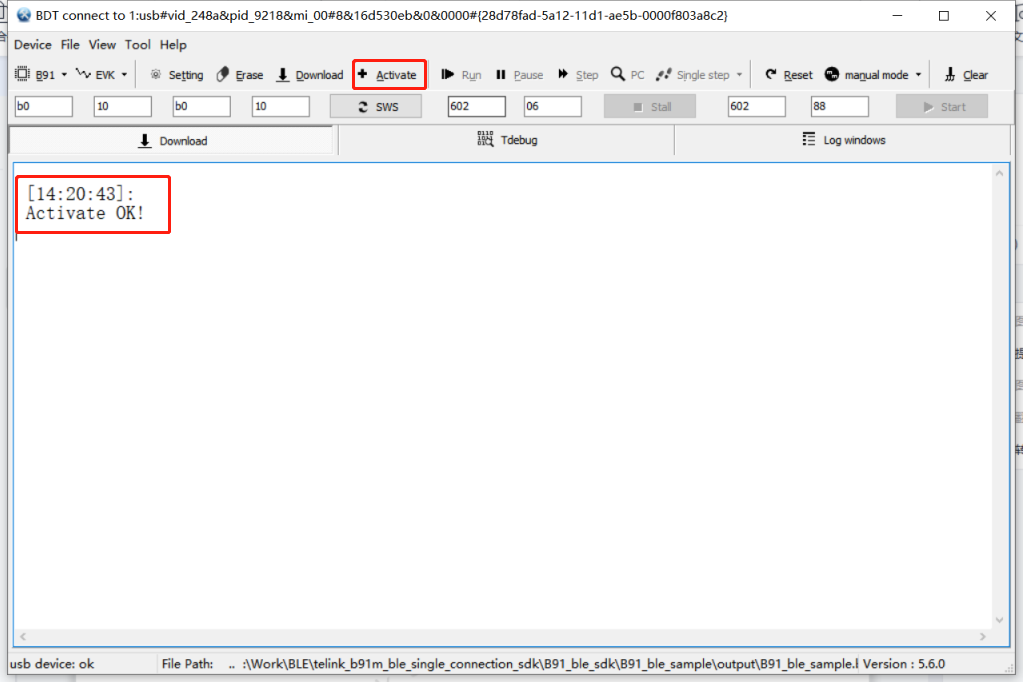The width and height of the screenshot is (1023, 682).
Task: Click the Reset arrow icon
Action: coord(771,75)
